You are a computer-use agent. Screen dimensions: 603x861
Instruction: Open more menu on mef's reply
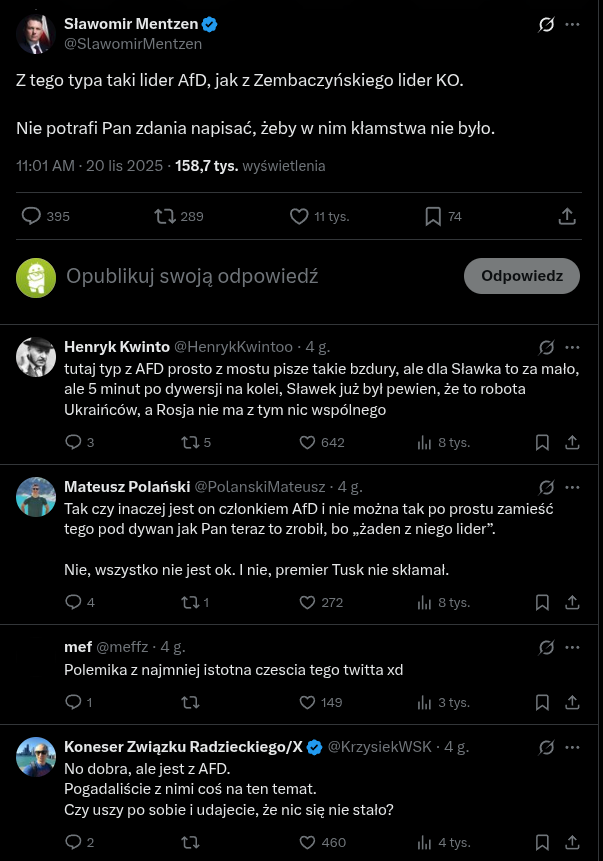click(572, 647)
